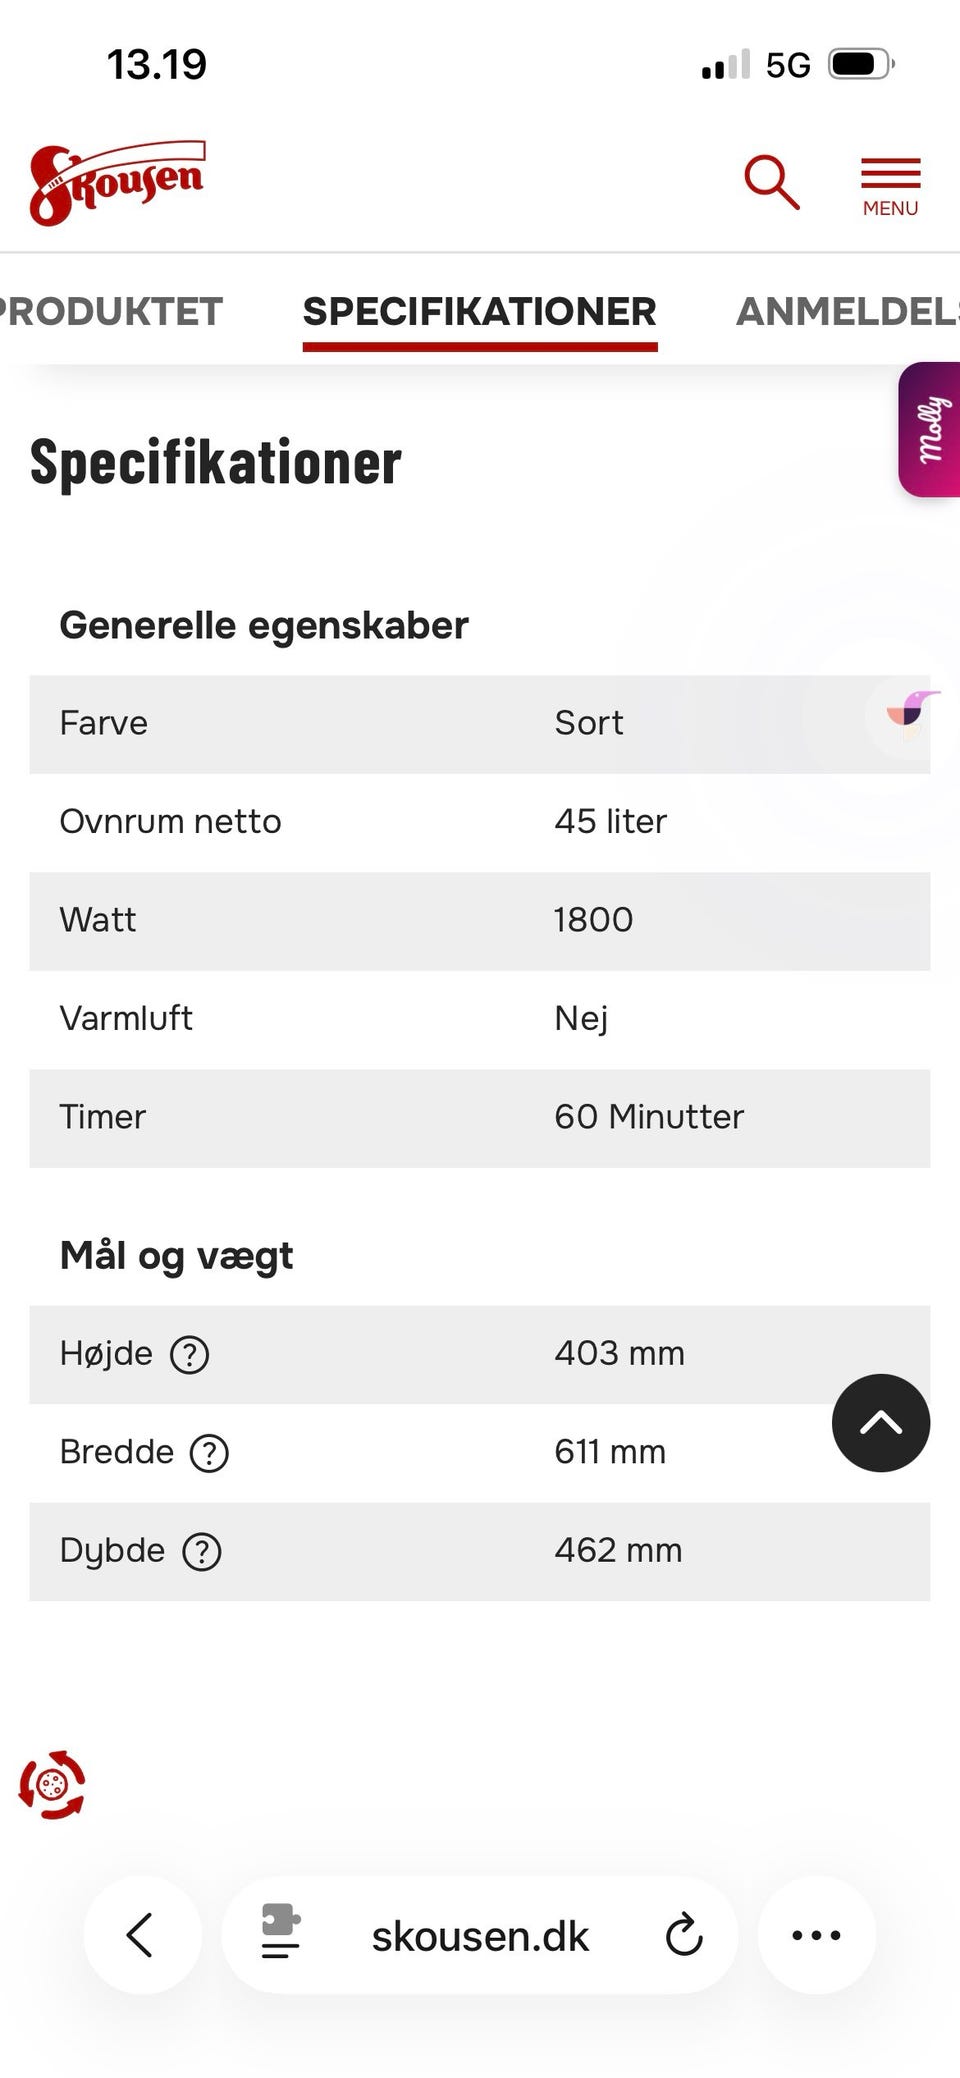Click the Timer 60 Minutter row
This screenshot has width=960, height=2078.
(x=480, y=1117)
